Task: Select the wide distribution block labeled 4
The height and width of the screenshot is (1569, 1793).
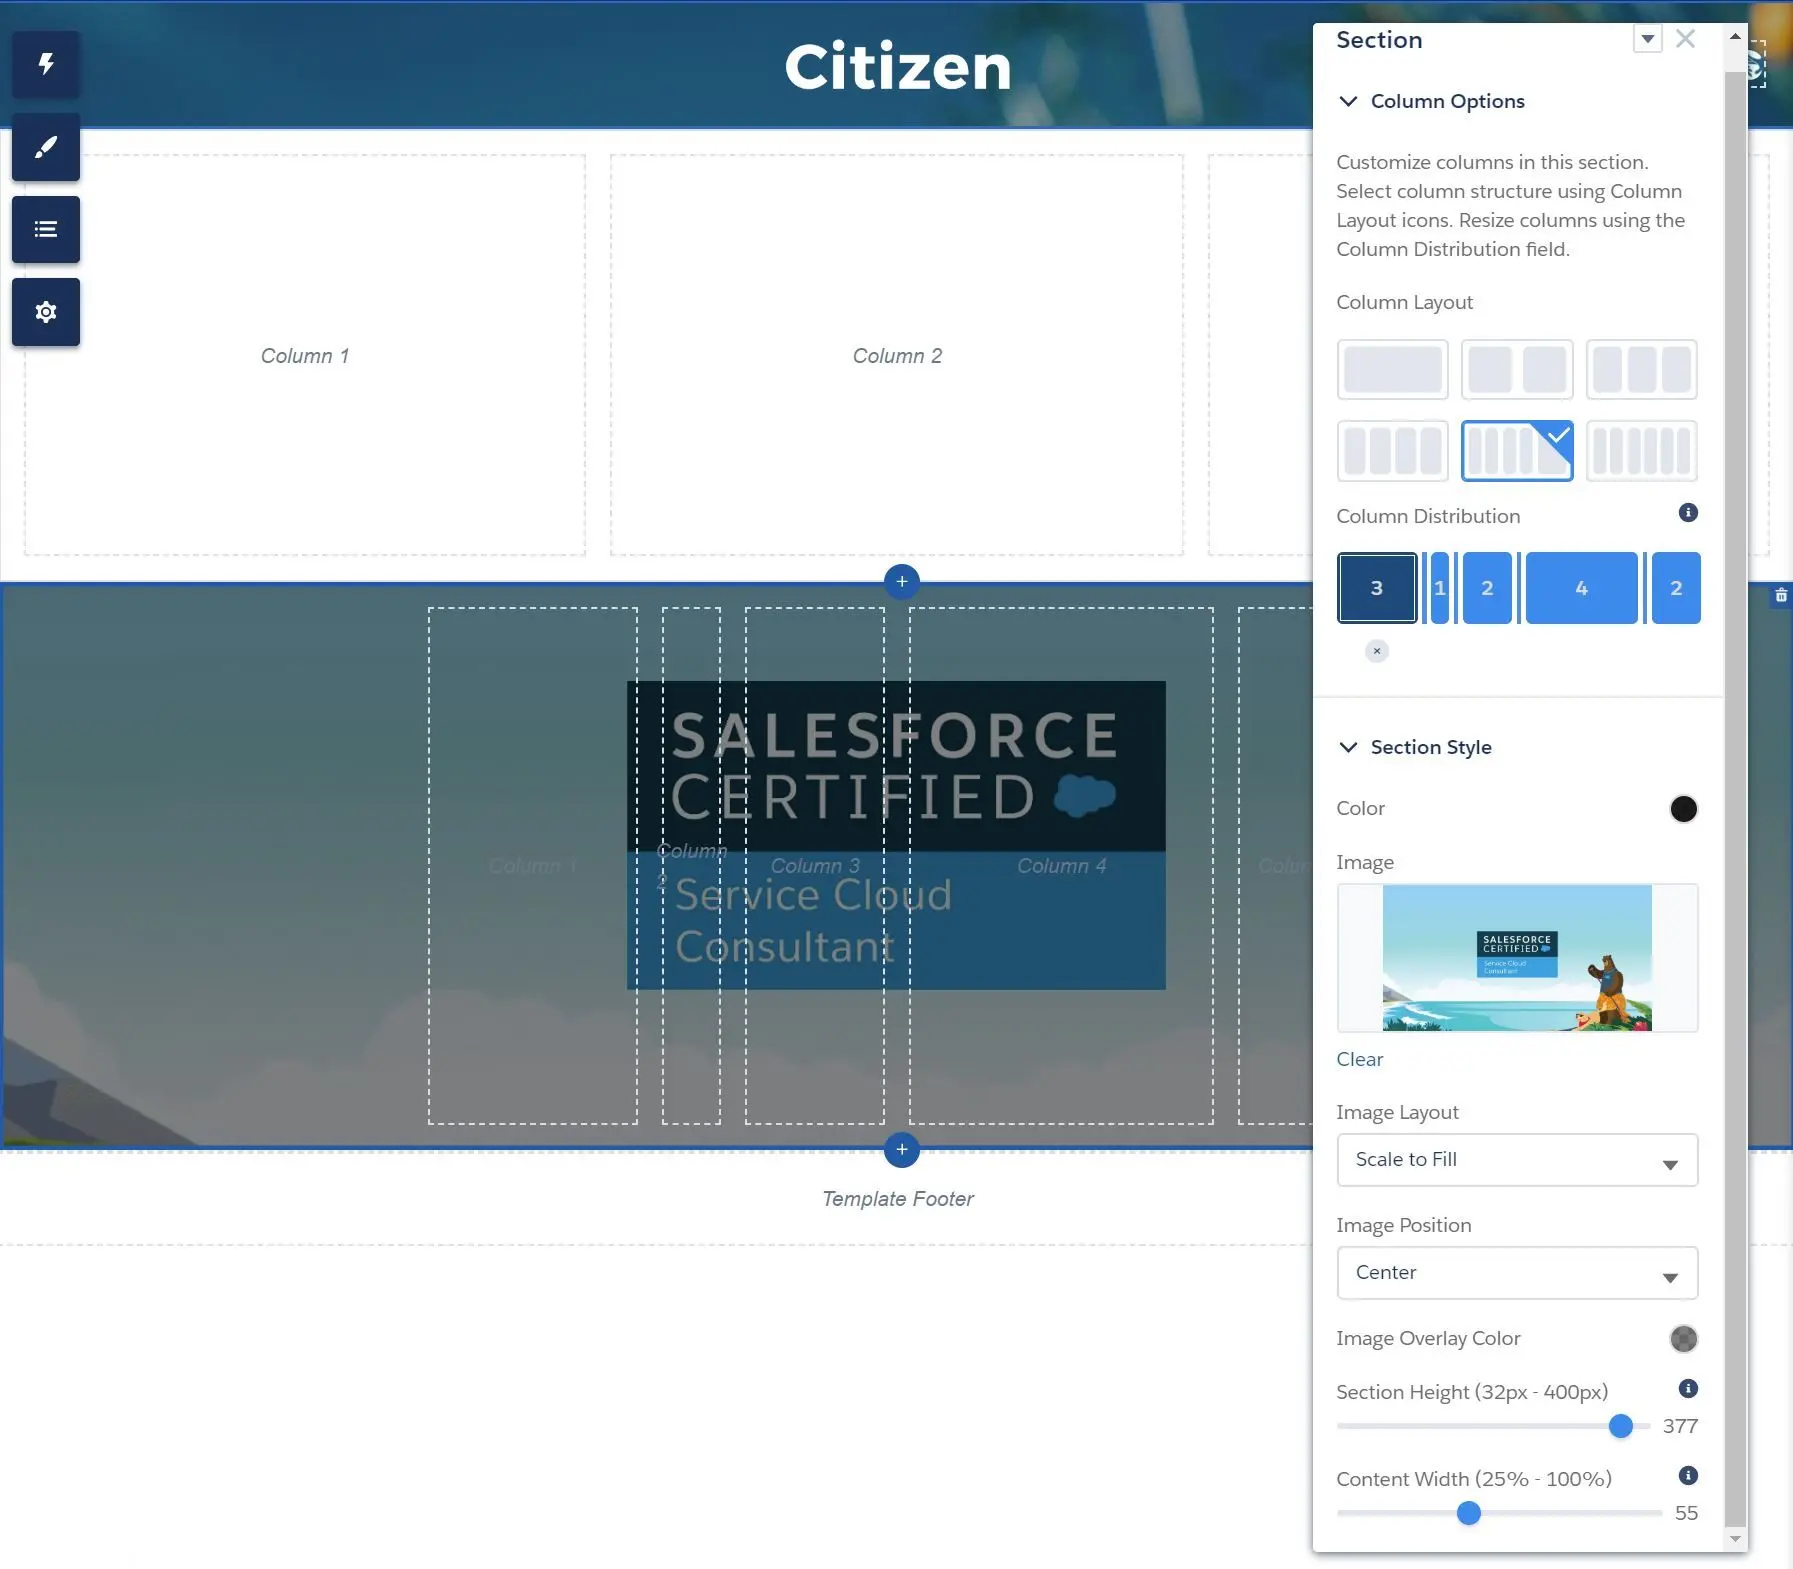Action: click(x=1582, y=588)
